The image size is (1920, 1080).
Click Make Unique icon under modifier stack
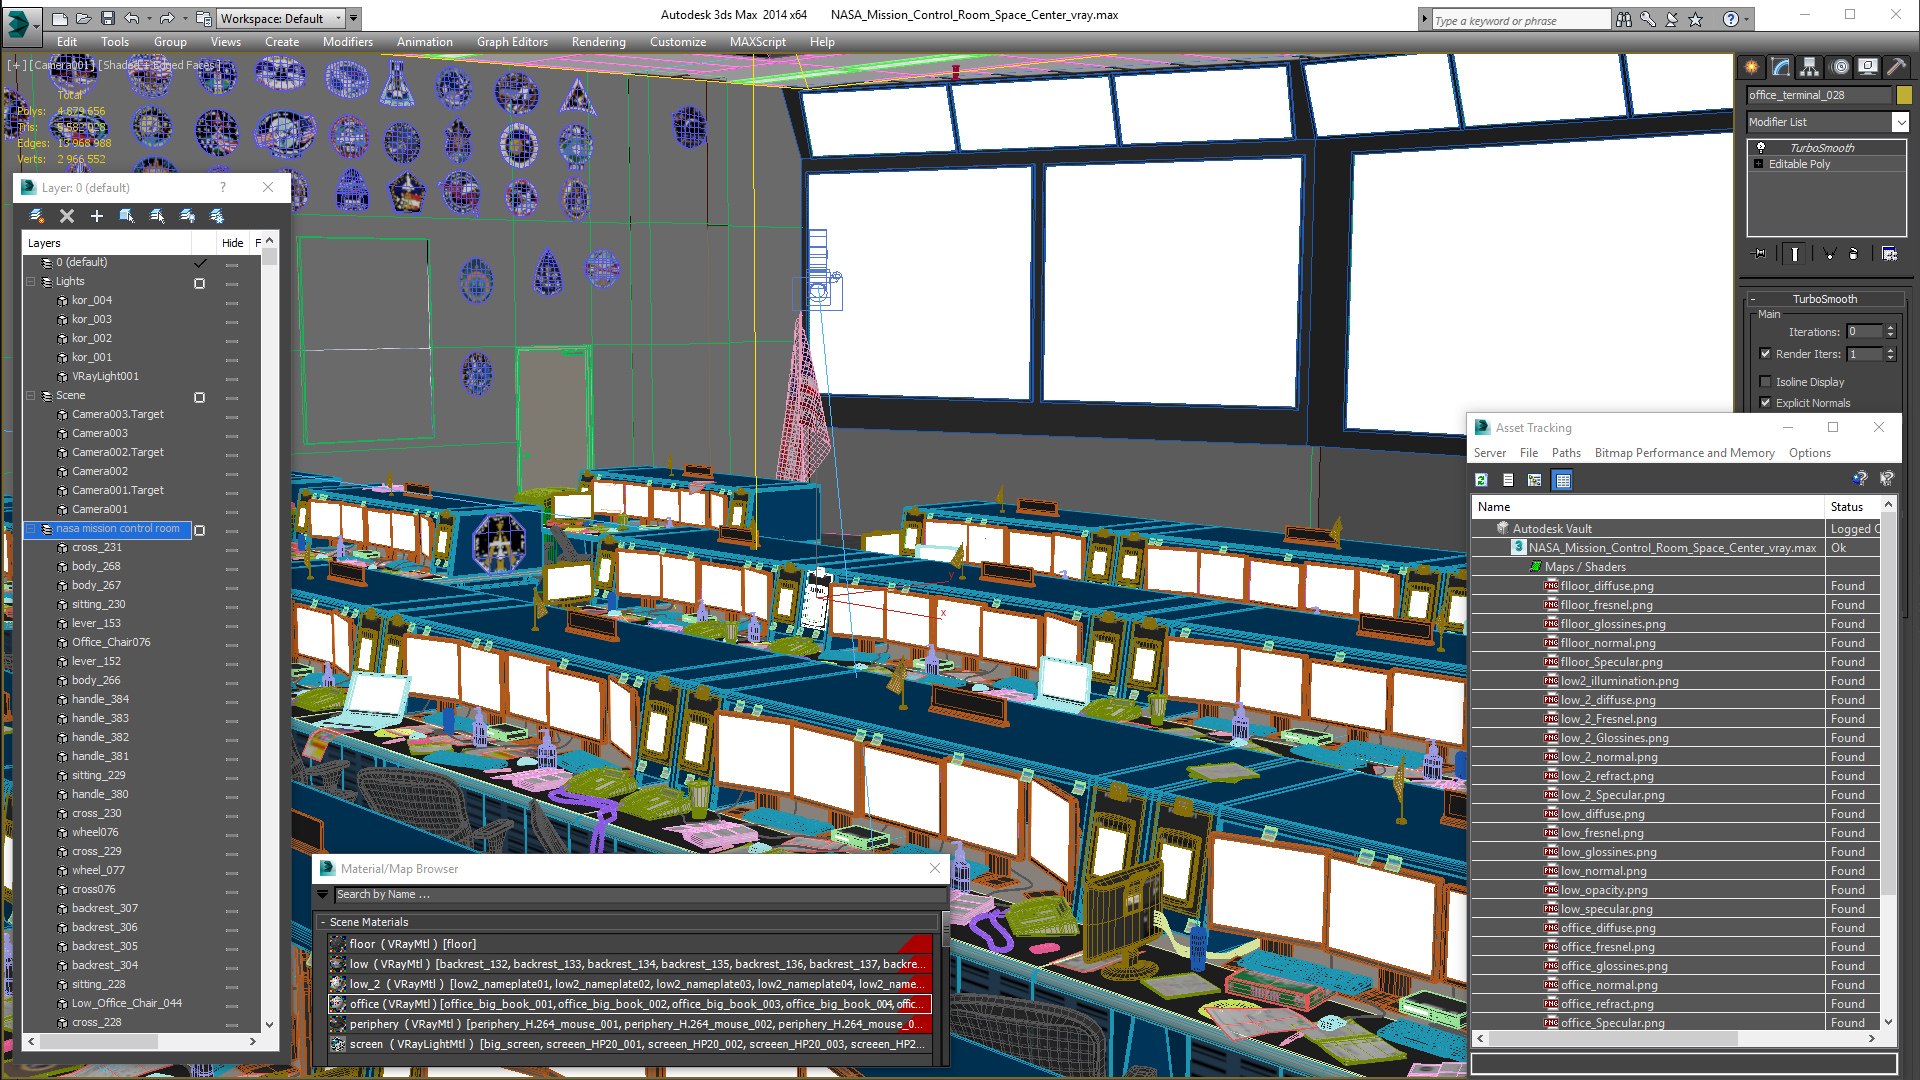(x=1829, y=254)
